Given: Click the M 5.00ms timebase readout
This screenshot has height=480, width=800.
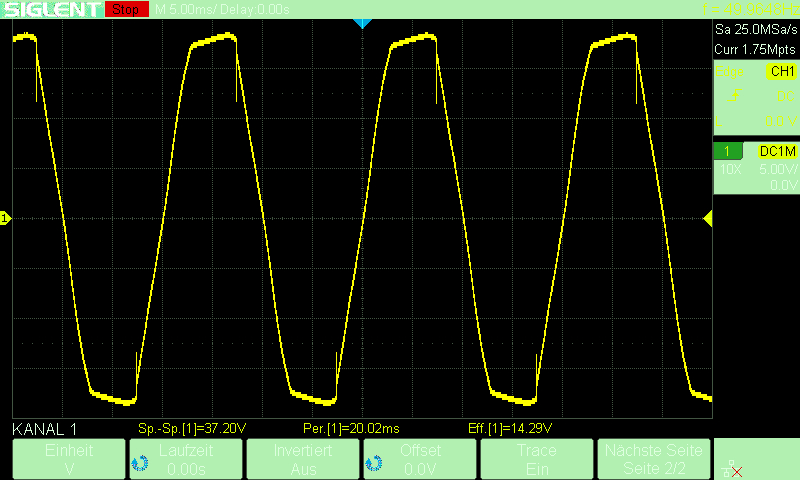Looking at the screenshot, I should pos(186,9).
